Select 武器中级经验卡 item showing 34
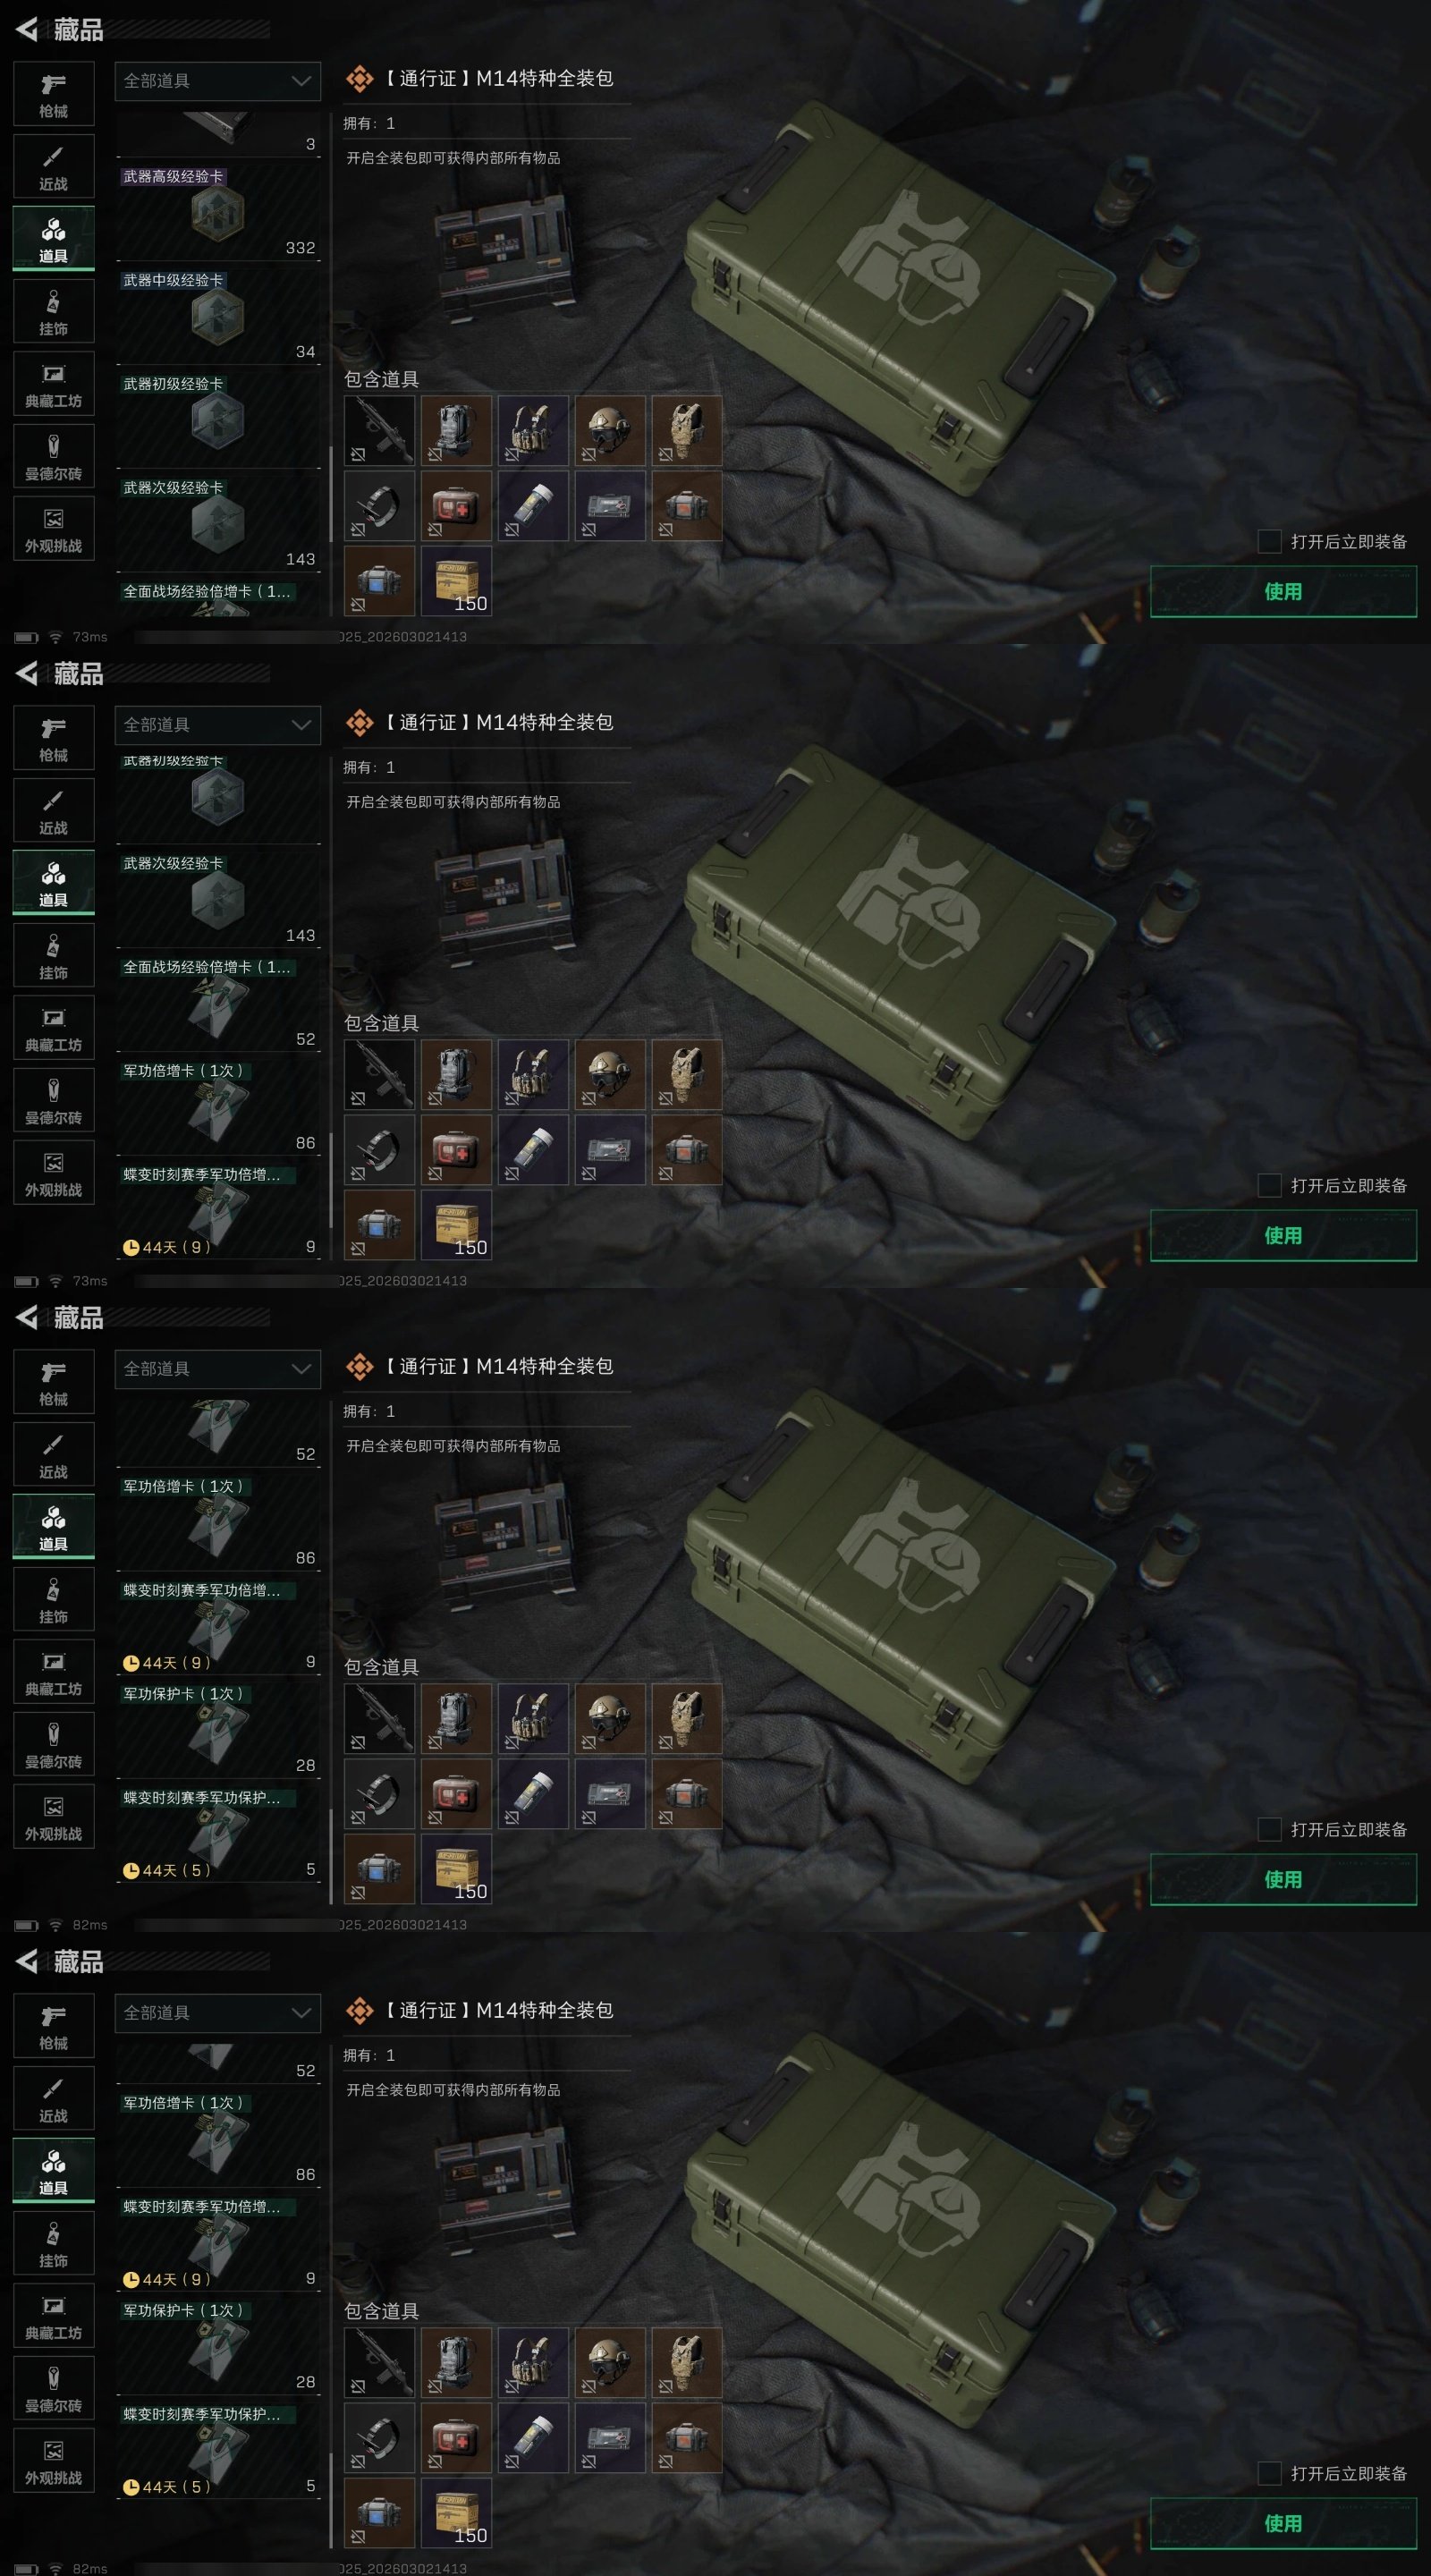The height and width of the screenshot is (2576, 1431). click(218, 316)
